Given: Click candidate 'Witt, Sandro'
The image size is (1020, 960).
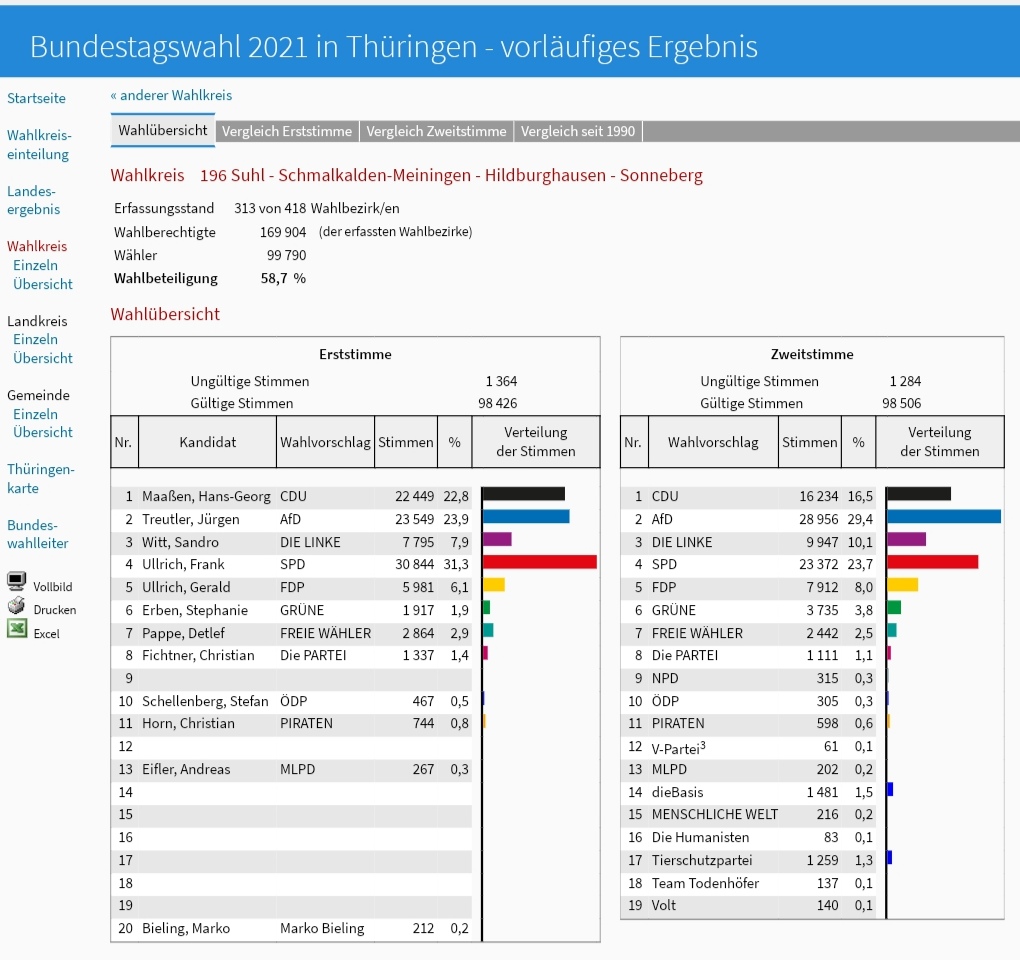Looking at the screenshot, I should 180,542.
